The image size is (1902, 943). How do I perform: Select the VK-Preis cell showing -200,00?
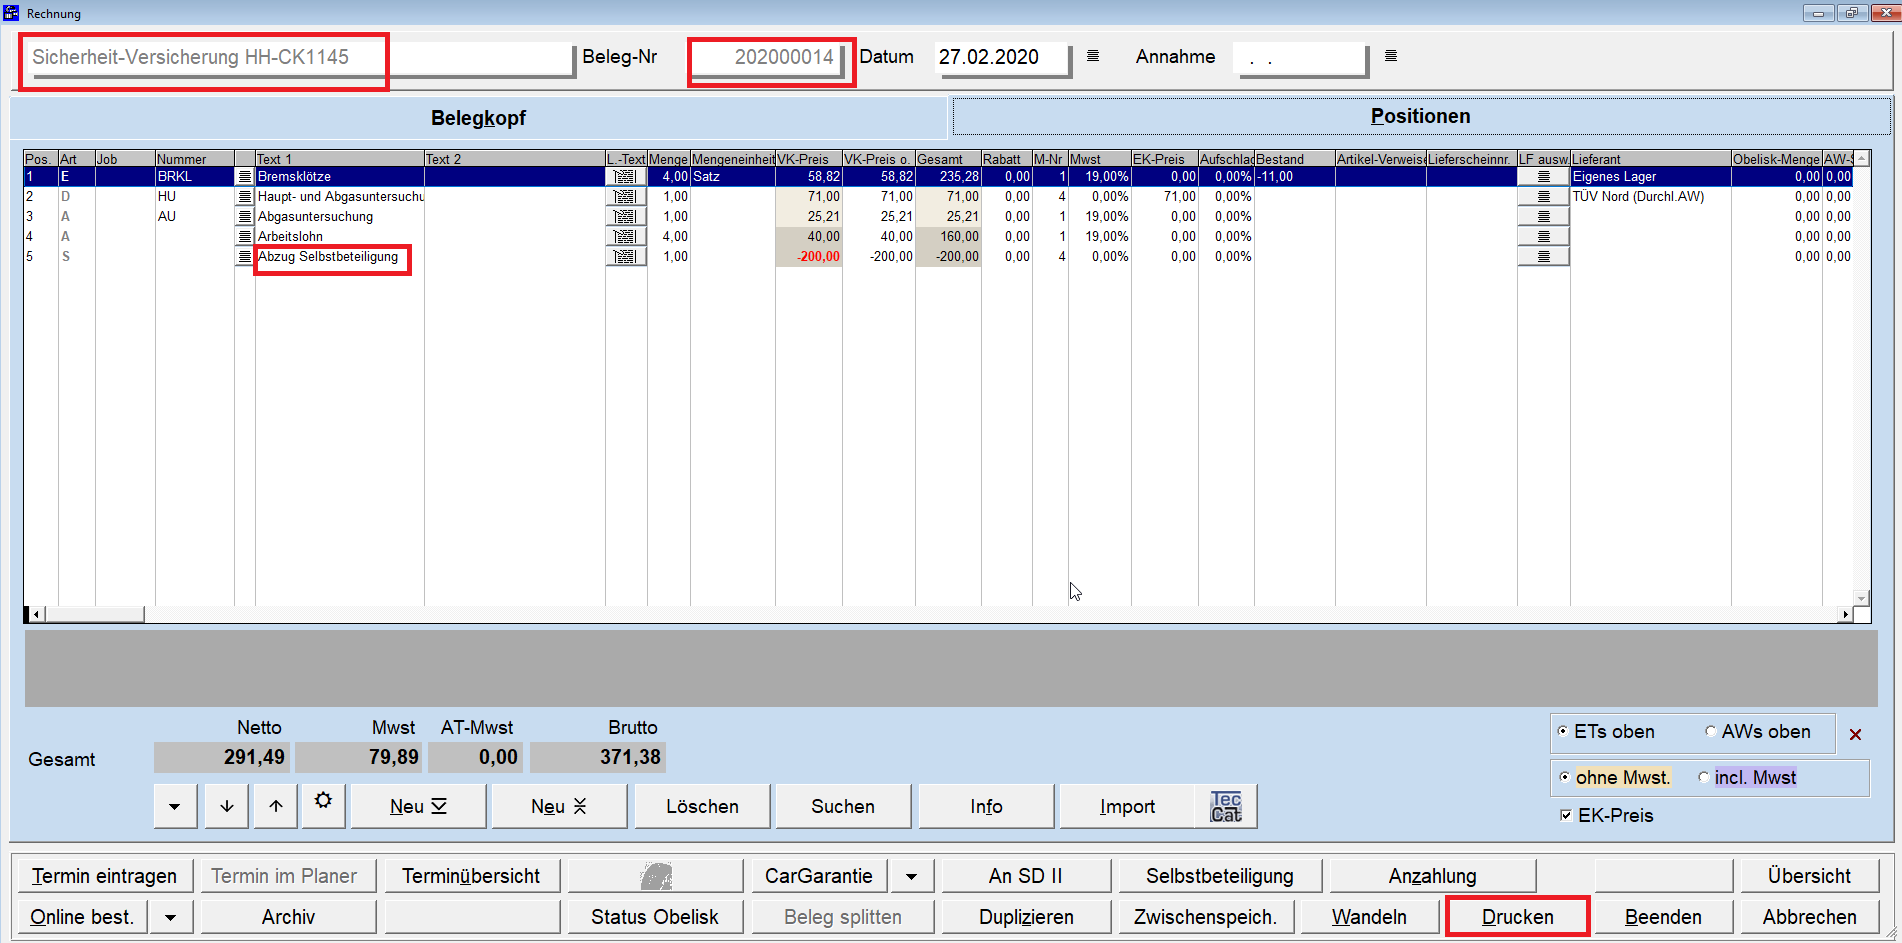coord(809,257)
